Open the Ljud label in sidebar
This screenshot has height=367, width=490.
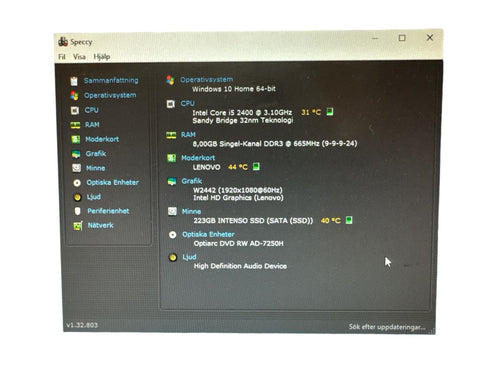point(94,197)
